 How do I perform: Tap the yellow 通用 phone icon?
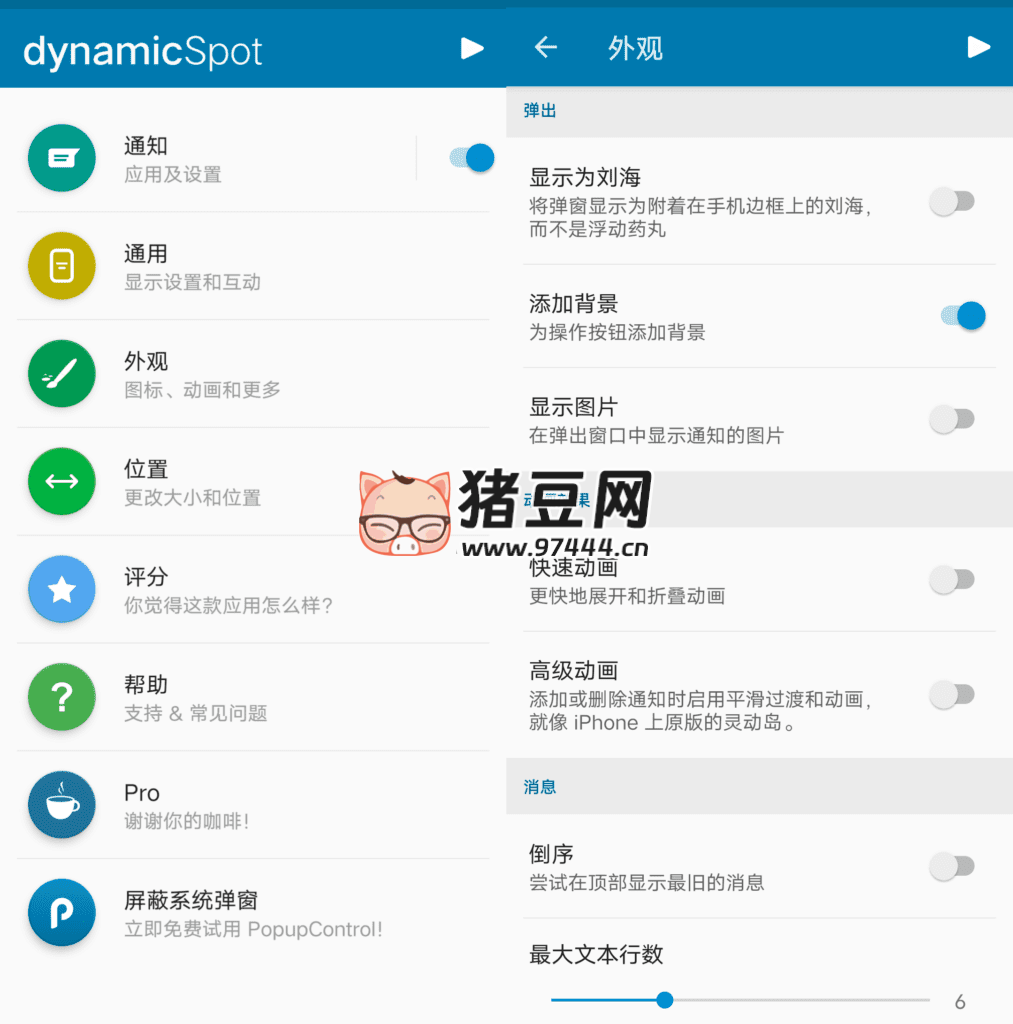[62, 266]
